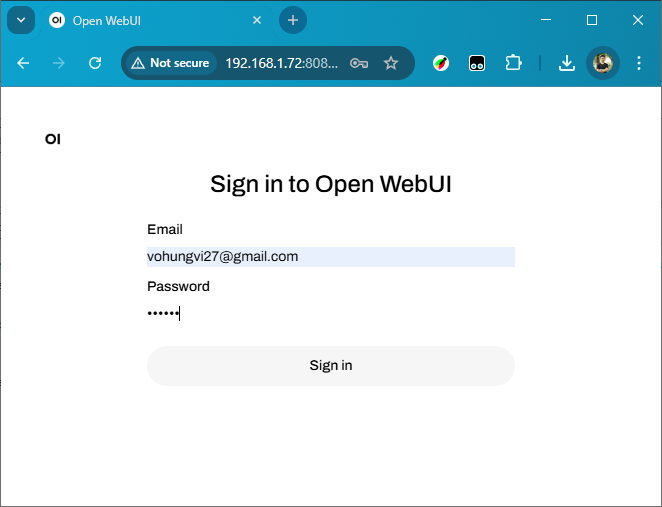662x507 pixels.
Task: Bookmark this page with the star icon
Action: pos(391,63)
